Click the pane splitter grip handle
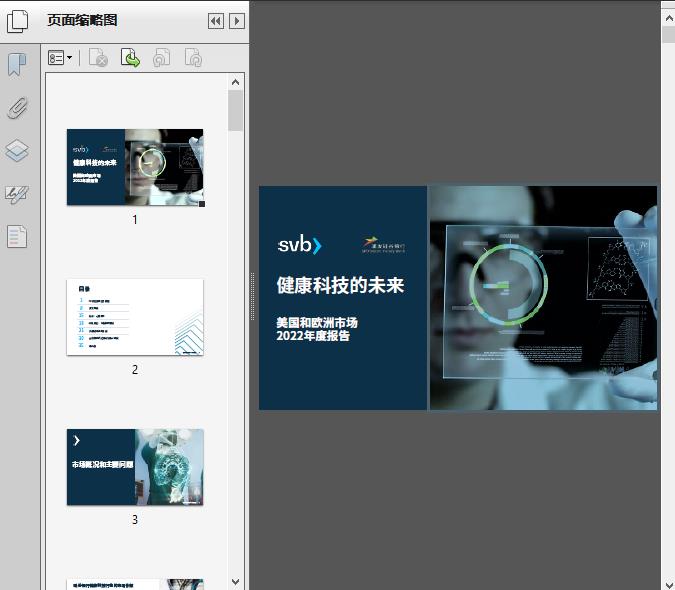This screenshot has height=590, width=675. 253,297
